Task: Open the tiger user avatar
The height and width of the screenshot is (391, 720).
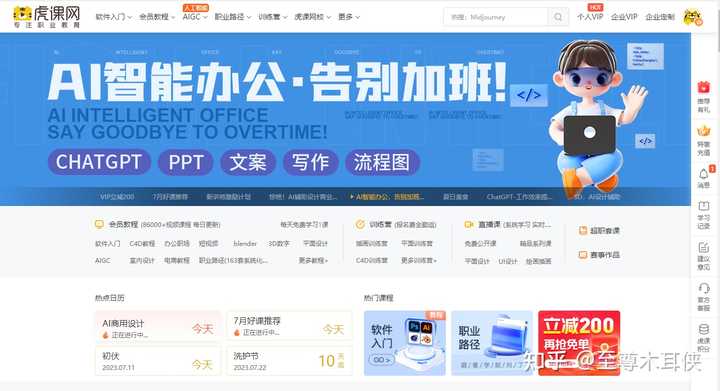Action: (692, 17)
